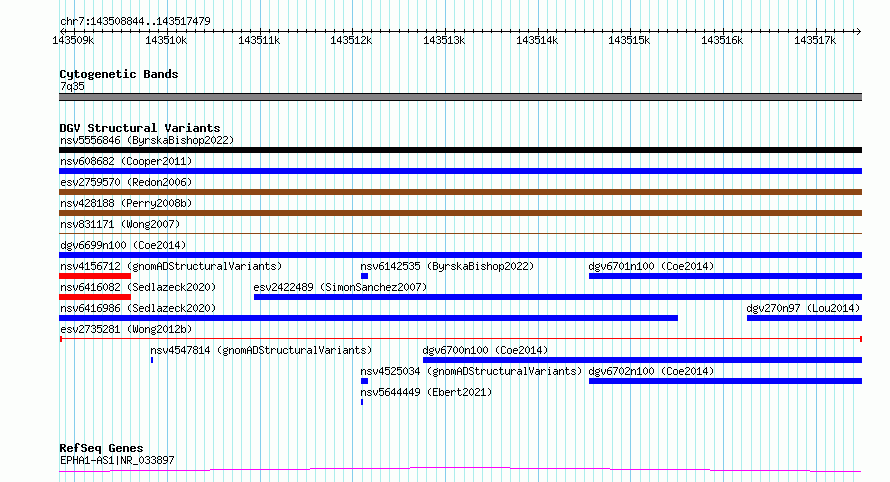
Task: Open the dgv270n97 (Lou2014) label
Action: click(x=803, y=308)
